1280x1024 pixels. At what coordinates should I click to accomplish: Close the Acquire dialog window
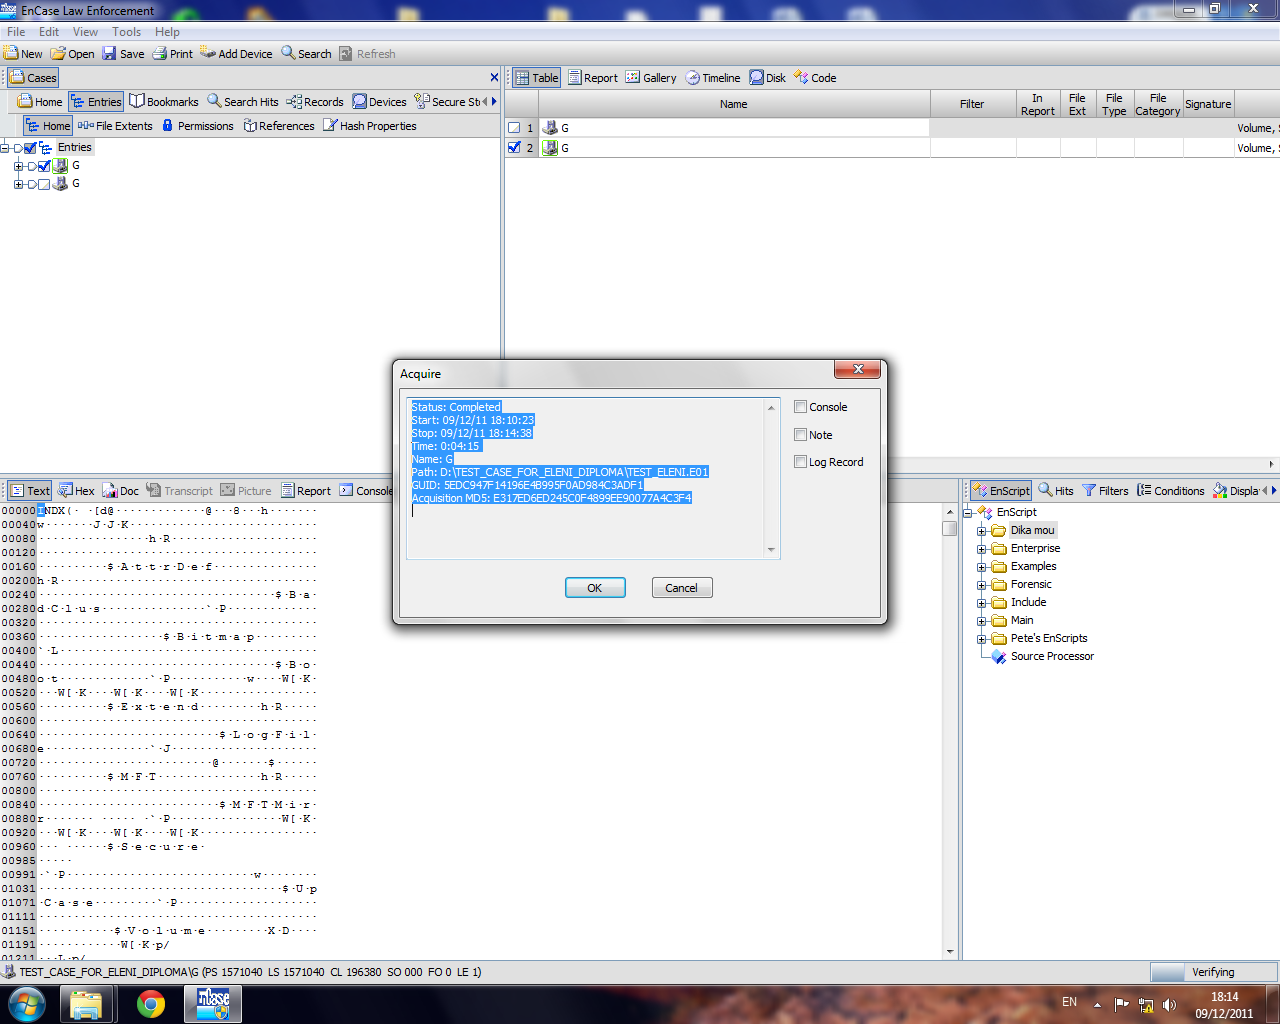[x=857, y=370]
